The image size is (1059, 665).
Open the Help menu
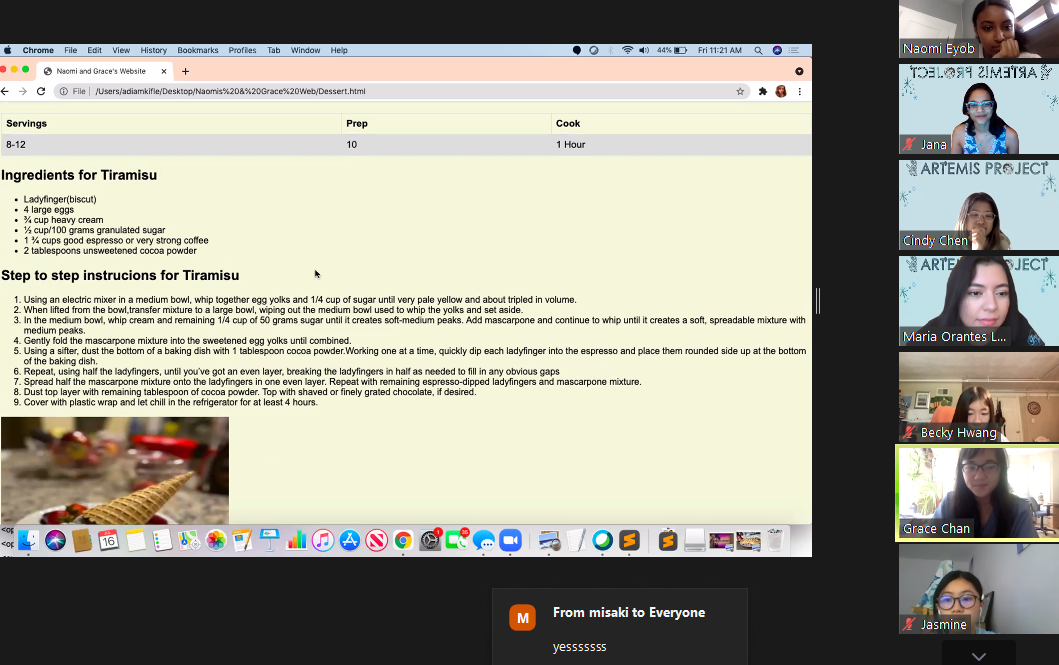[339, 50]
